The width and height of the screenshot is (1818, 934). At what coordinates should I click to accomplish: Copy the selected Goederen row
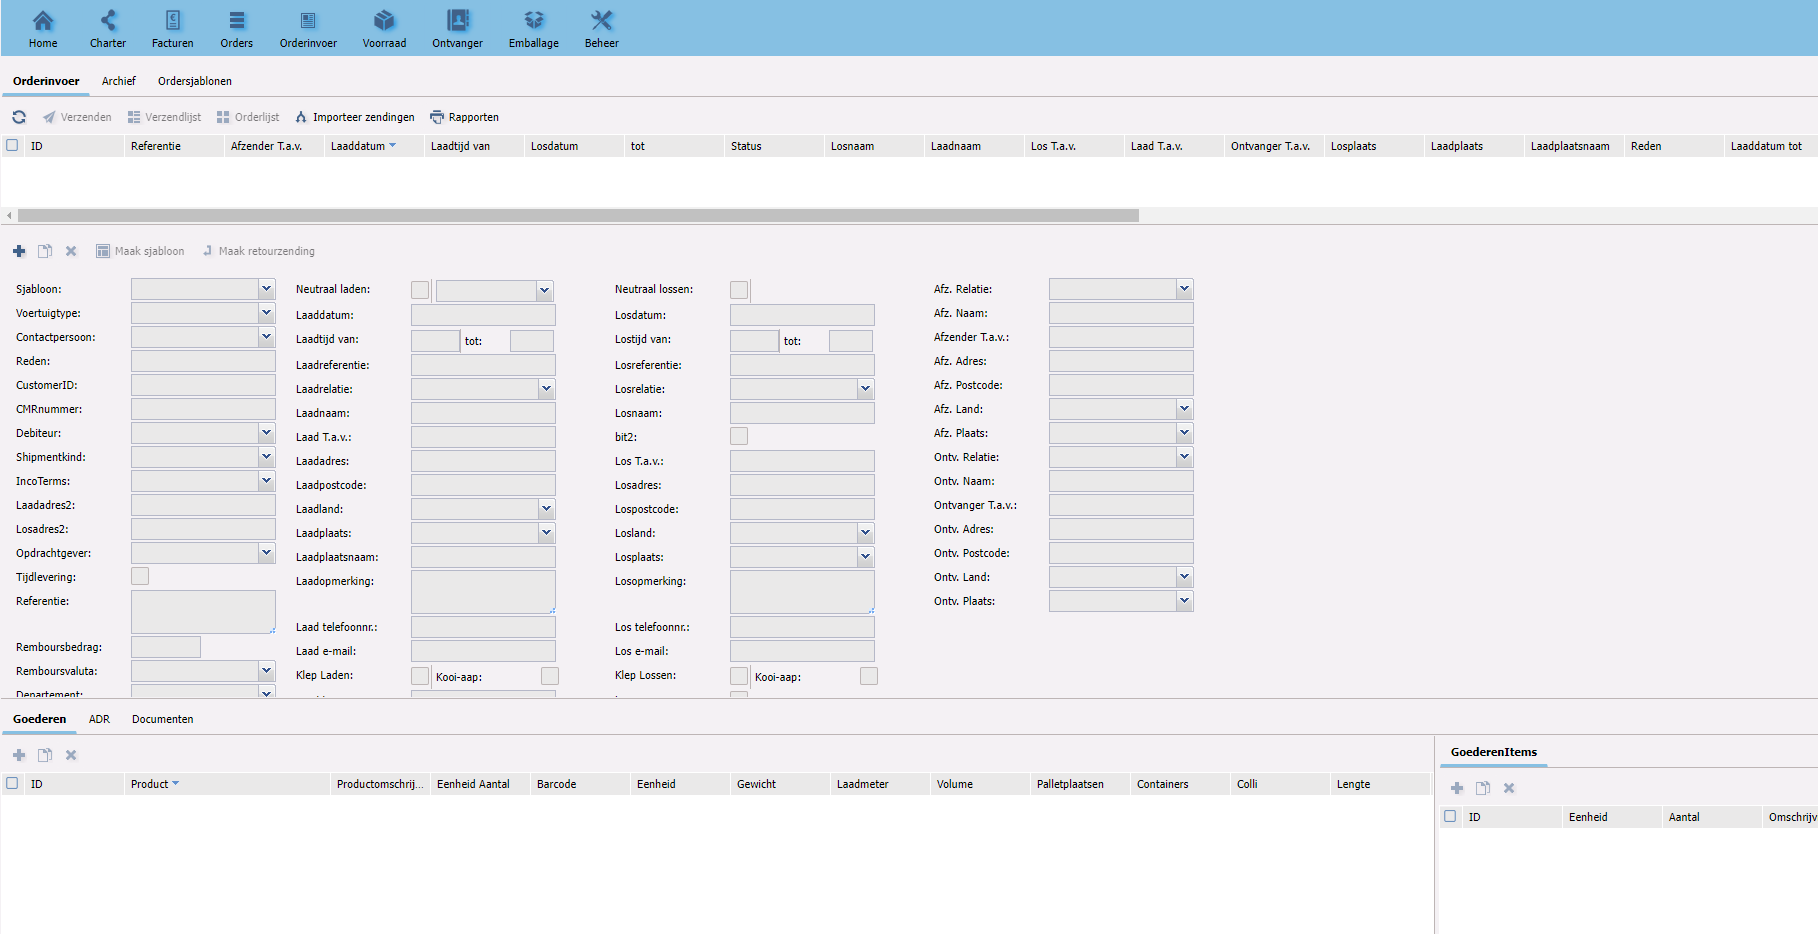[45, 755]
